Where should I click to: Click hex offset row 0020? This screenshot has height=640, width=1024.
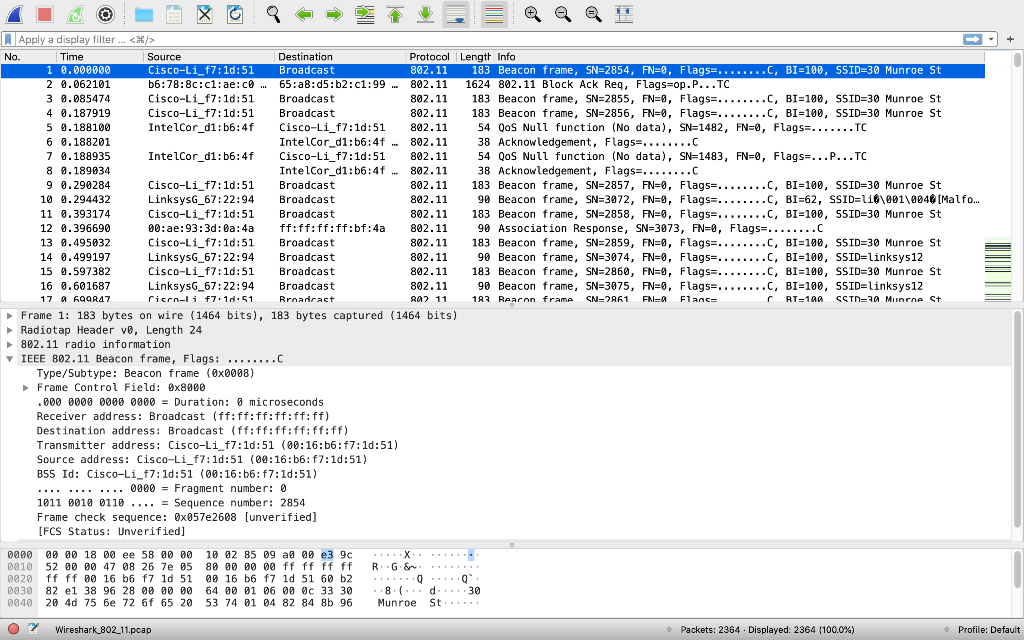pyautogui.click(x=20, y=578)
